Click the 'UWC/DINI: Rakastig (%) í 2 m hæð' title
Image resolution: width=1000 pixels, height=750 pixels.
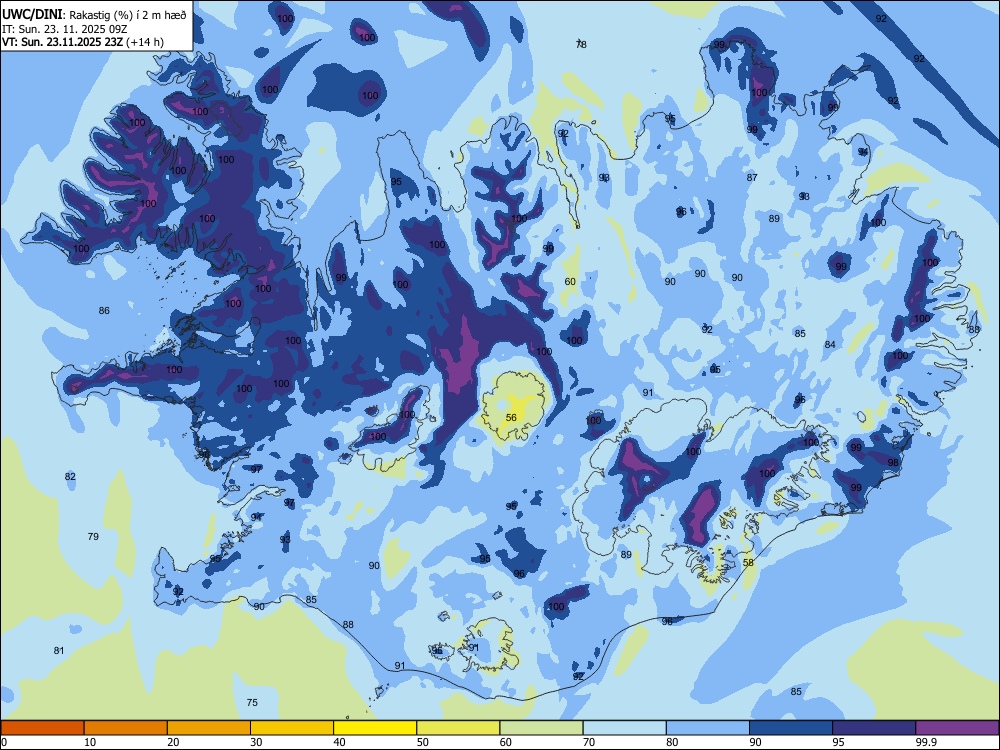tap(94, 15)
